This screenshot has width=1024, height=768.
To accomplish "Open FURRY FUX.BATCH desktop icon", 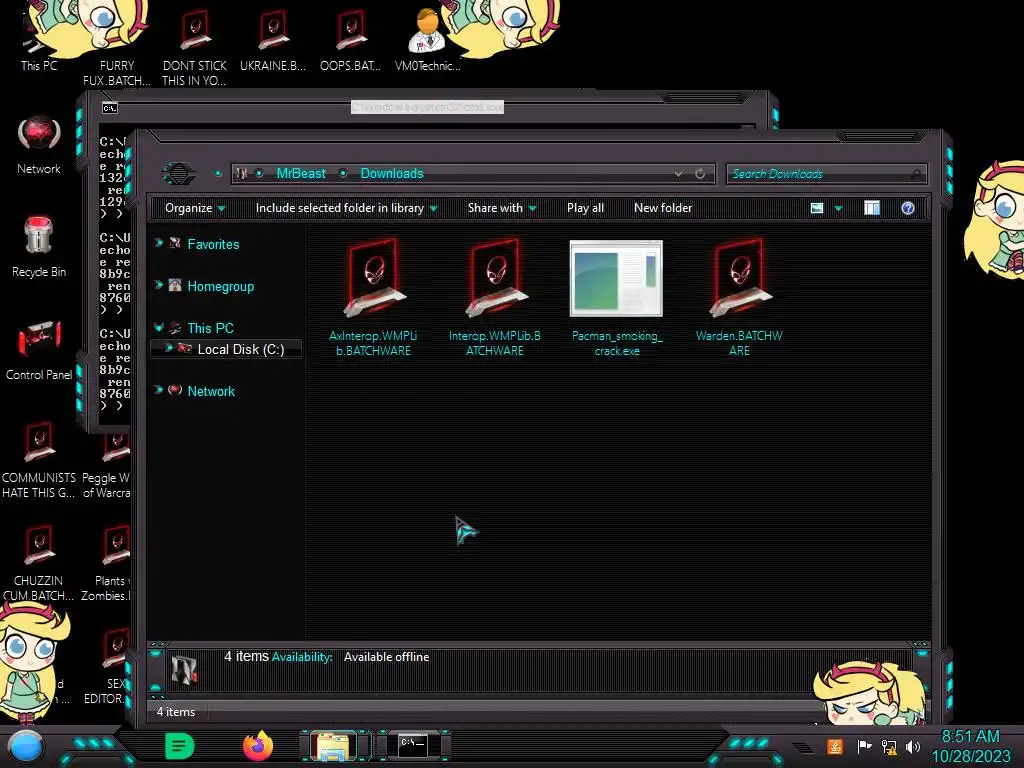I will click(116, 47).
